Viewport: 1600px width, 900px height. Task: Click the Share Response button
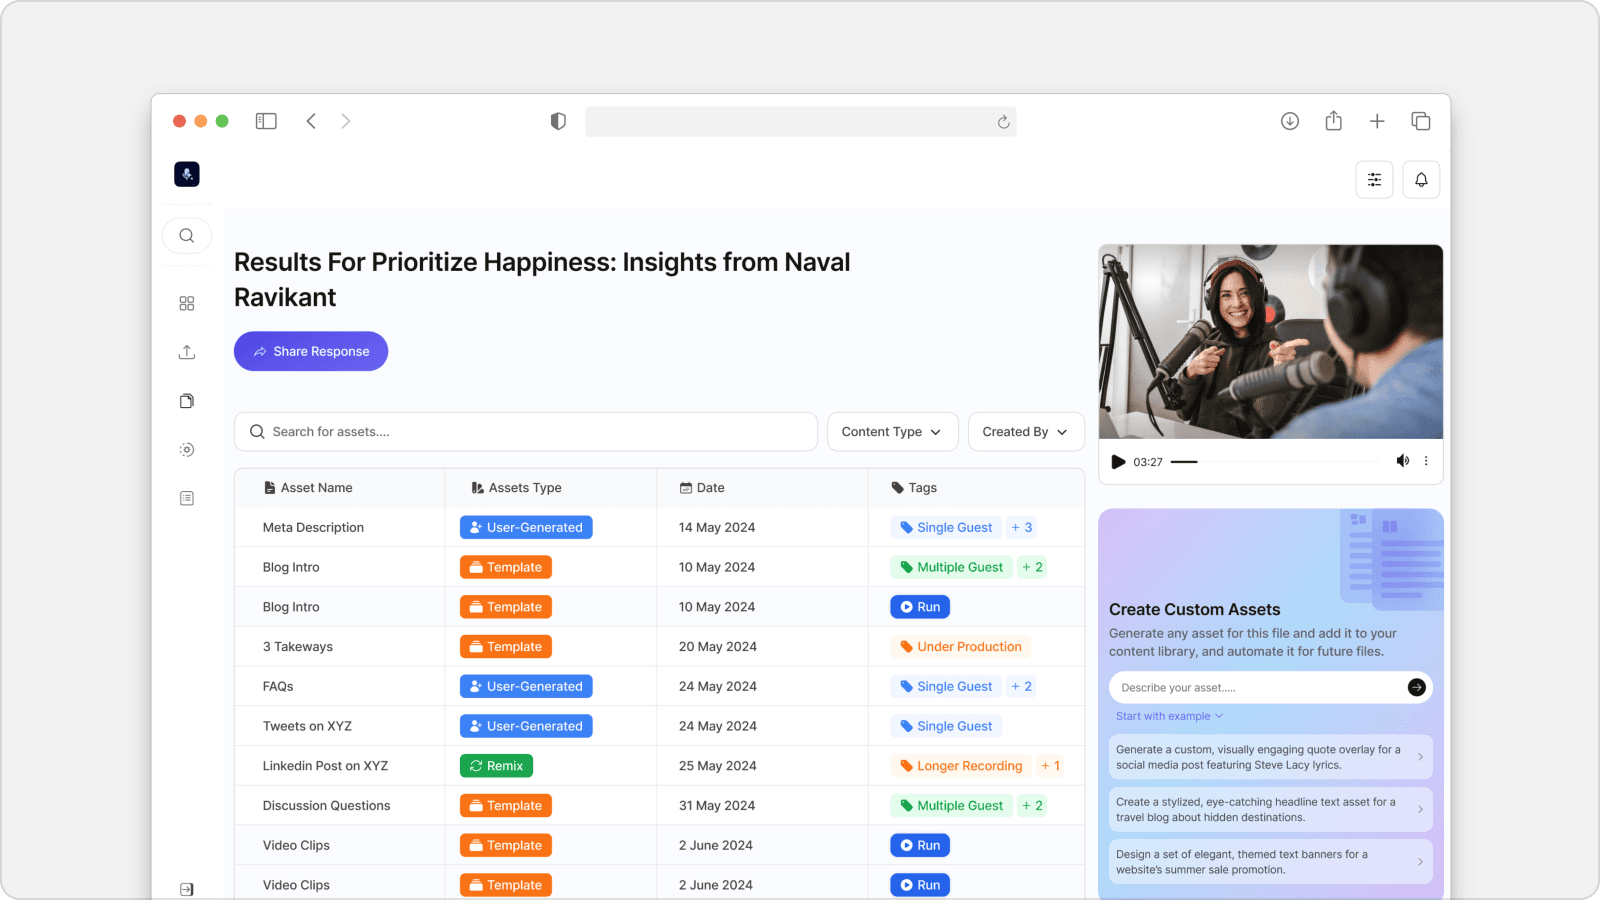coord(311,351)
